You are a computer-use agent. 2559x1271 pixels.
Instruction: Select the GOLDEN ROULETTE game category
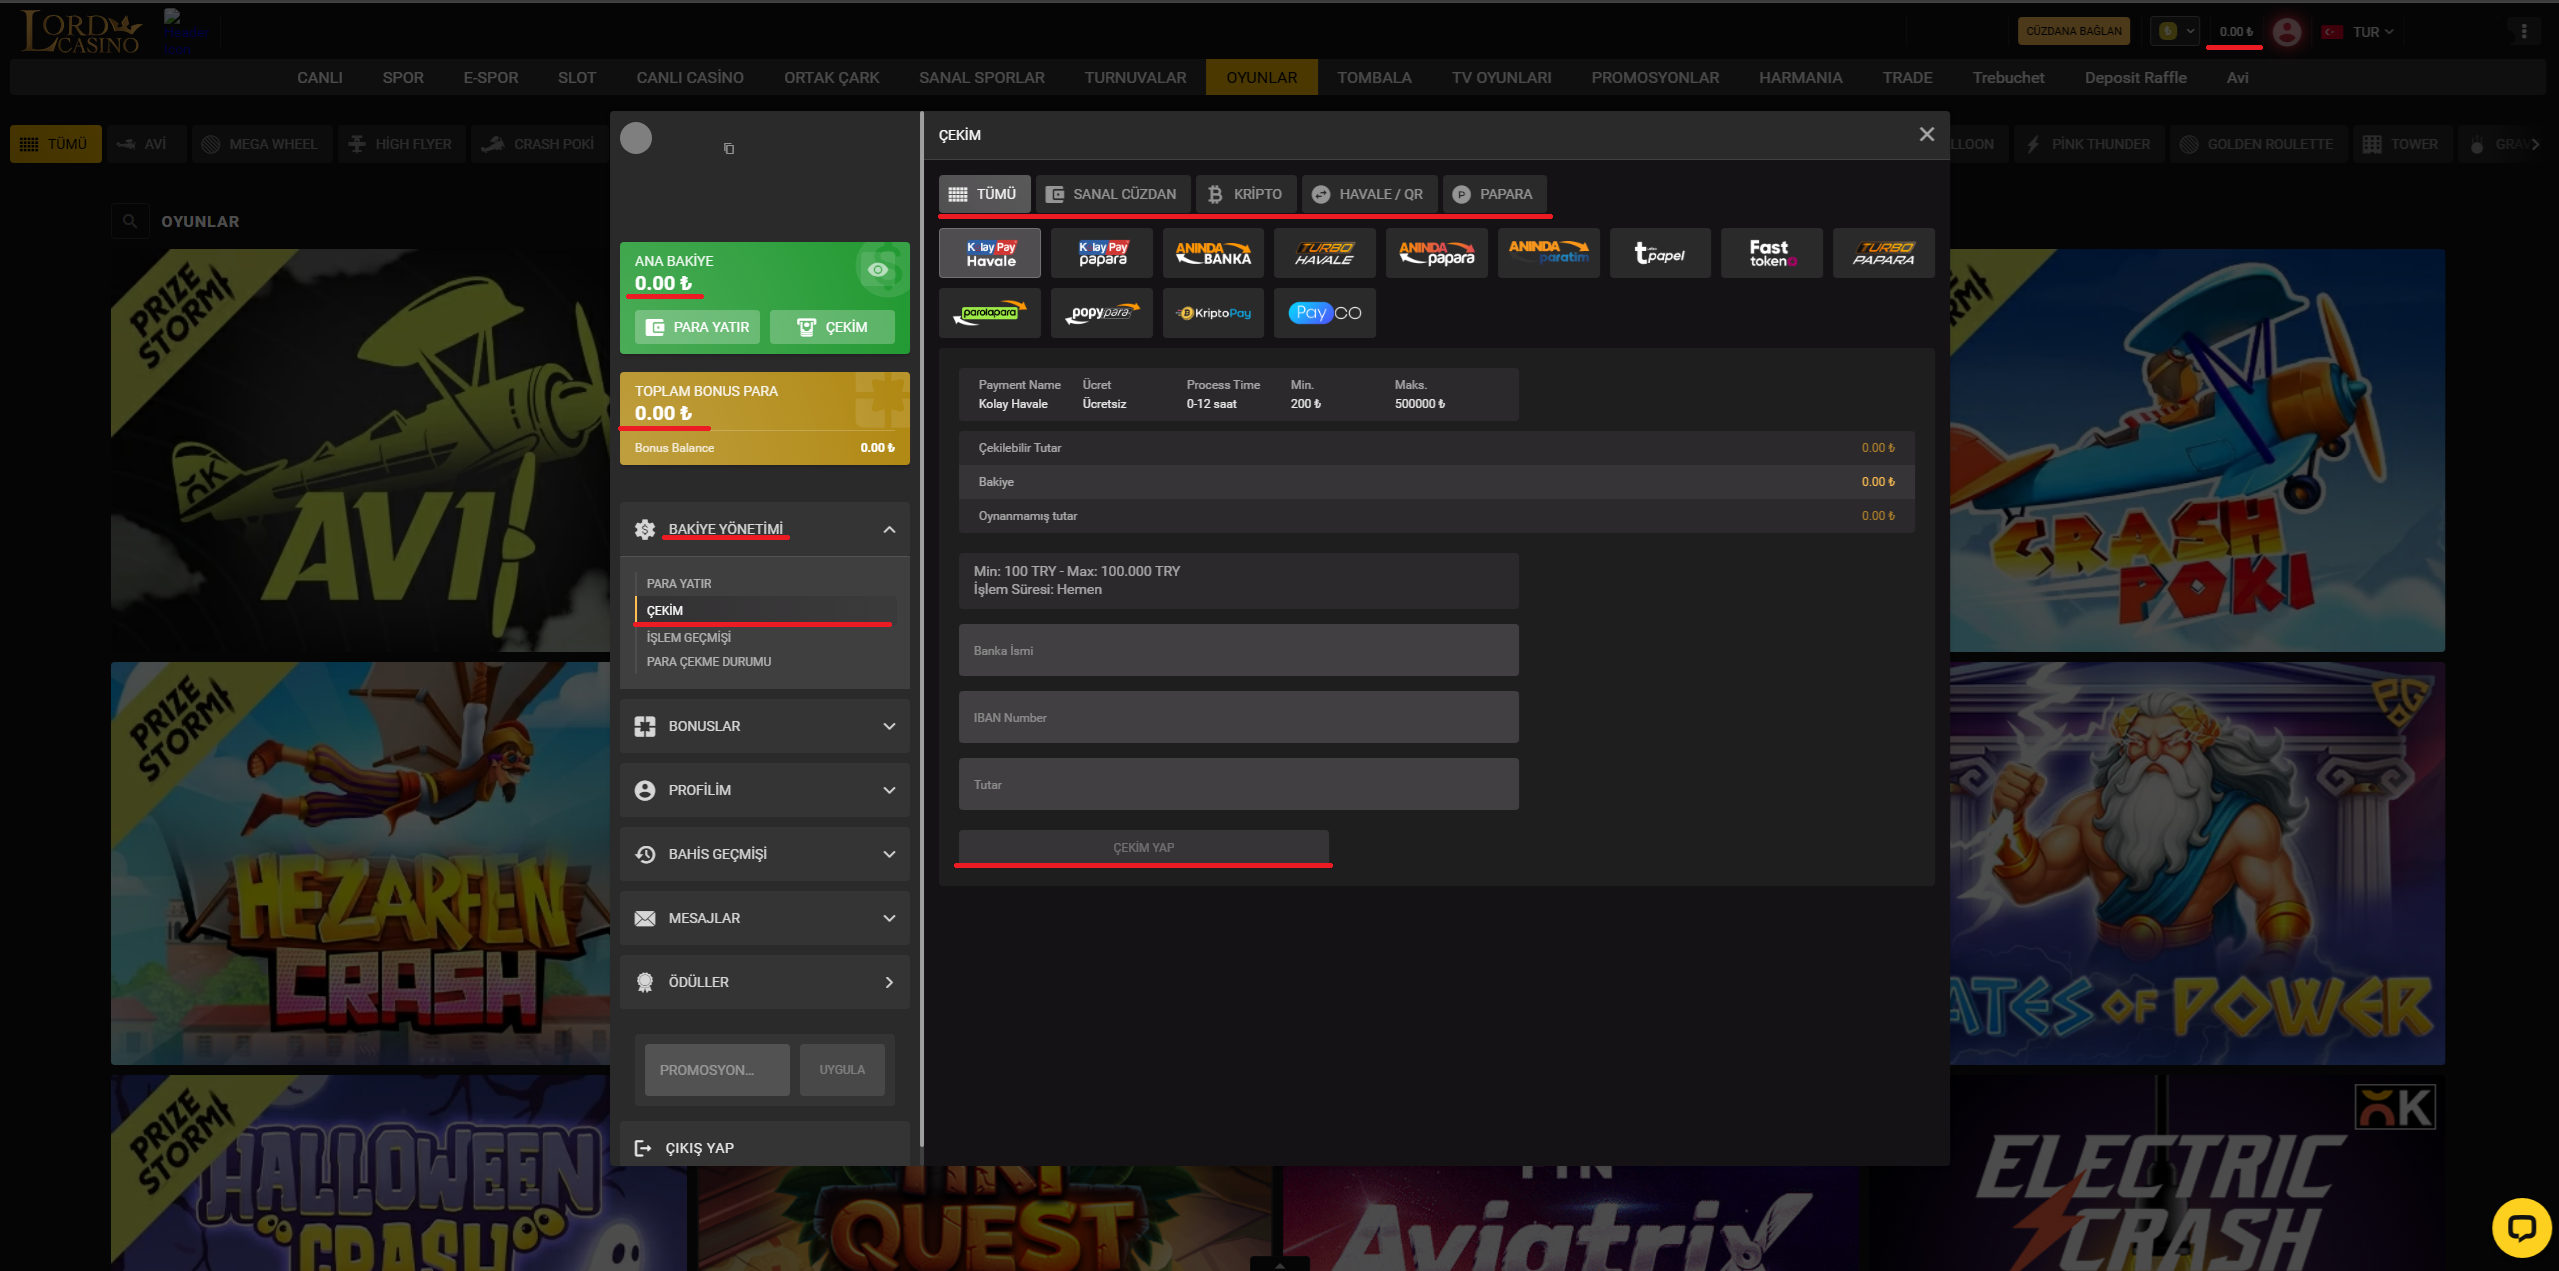point(2259,144)
